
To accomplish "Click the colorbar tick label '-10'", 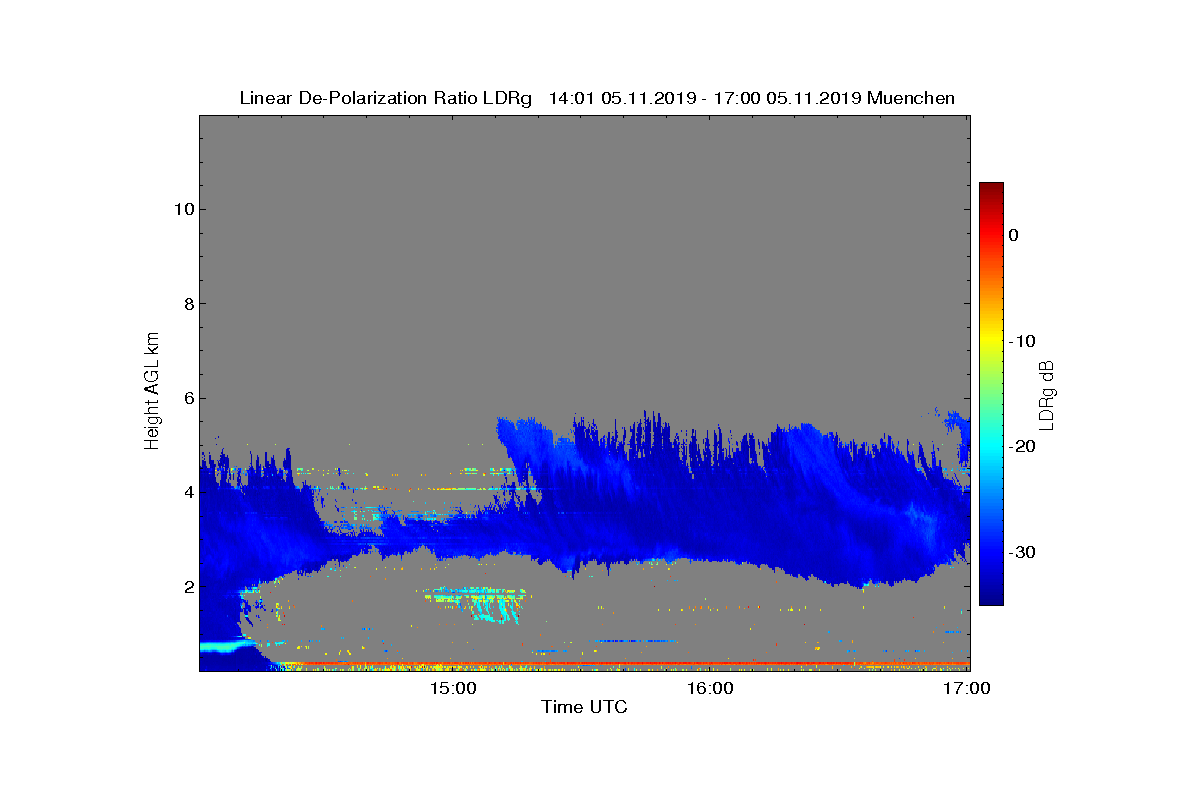I will point(1021,341).
